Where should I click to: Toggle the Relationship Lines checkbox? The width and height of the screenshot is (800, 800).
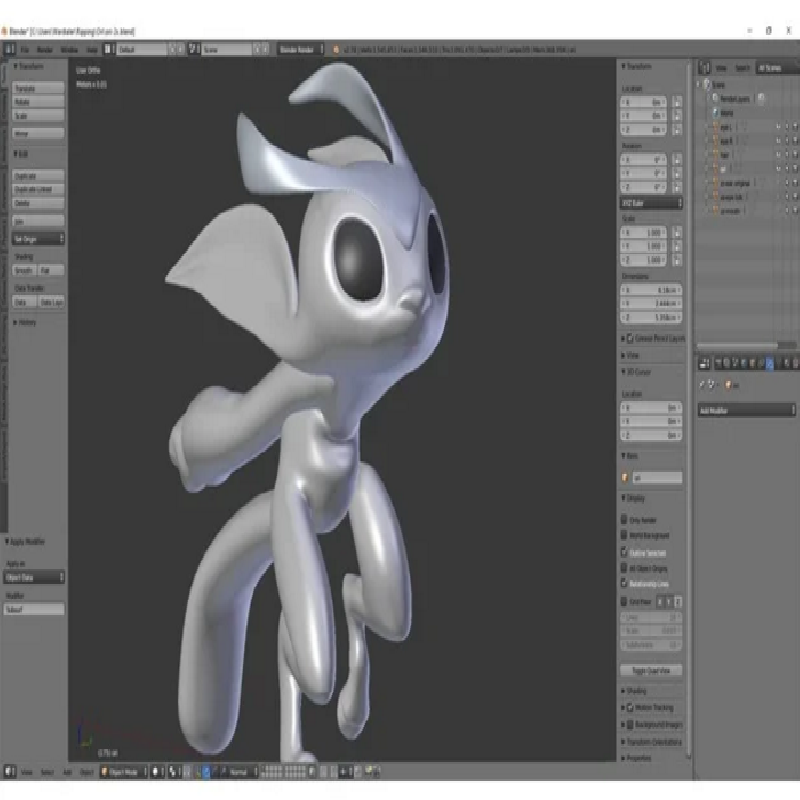(x=624, y=583)
